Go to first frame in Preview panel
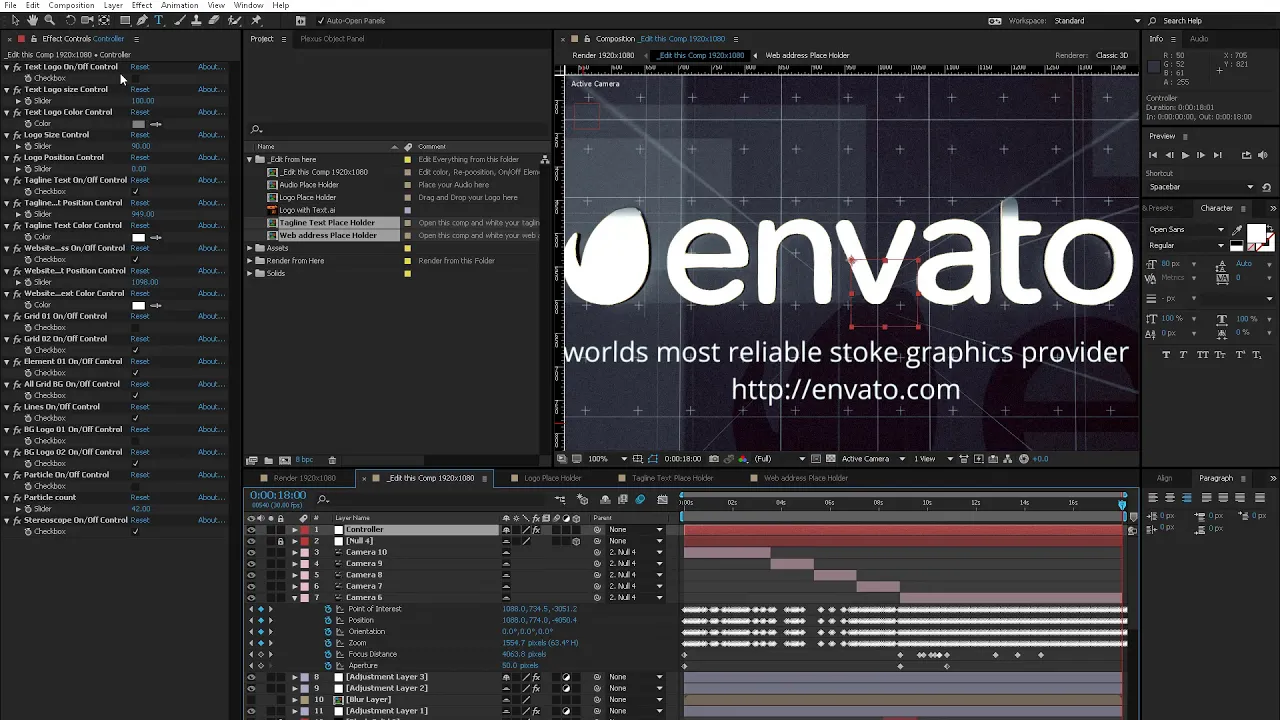The width and height of the screenshot is (1280, 720). [1153, 155]
